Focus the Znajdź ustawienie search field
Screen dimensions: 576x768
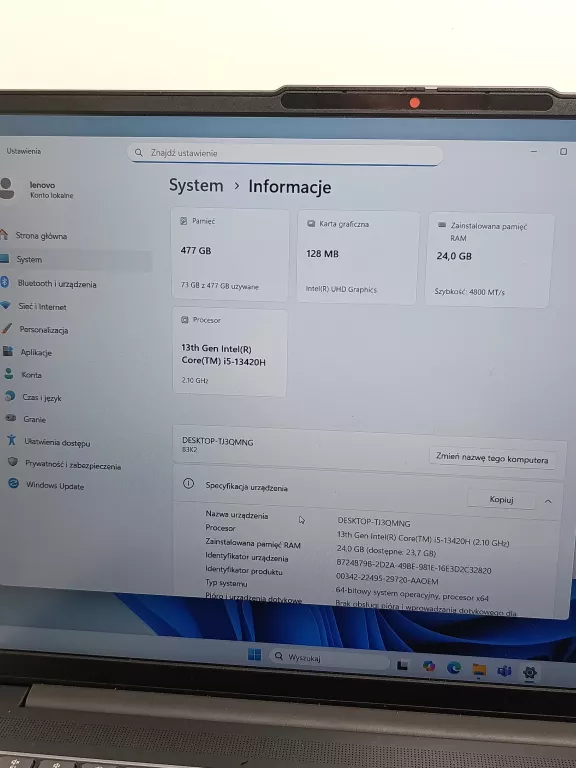pos(285,154)
